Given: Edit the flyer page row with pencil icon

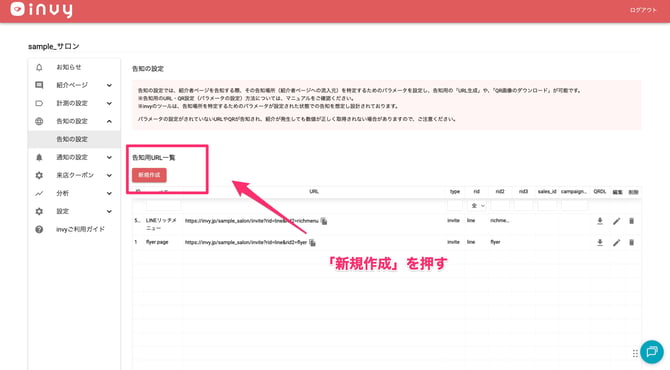Looking at the screenshot, I should 616,242.
